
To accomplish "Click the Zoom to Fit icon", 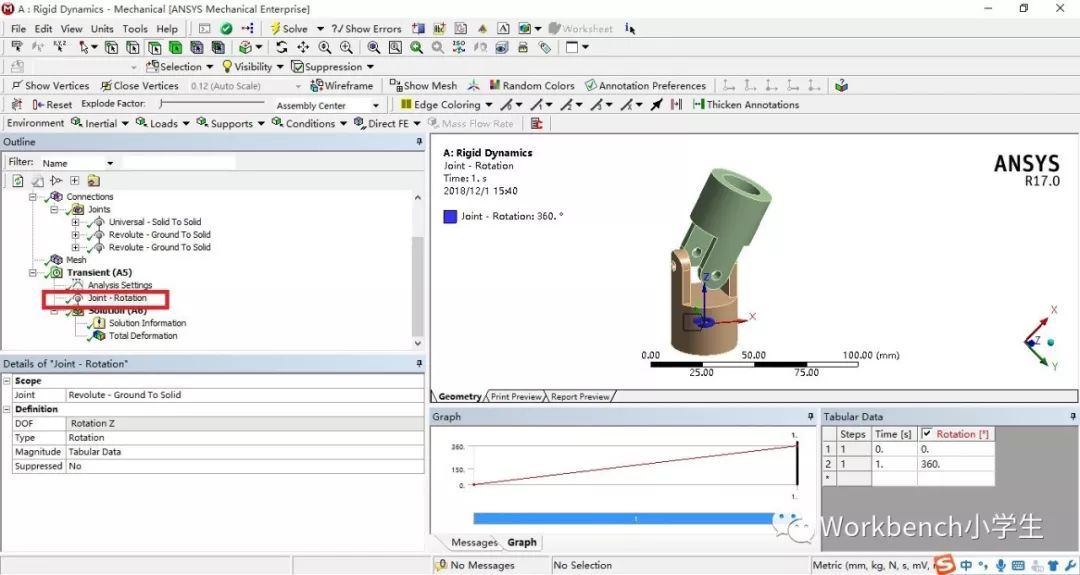I will click(373, 48).
